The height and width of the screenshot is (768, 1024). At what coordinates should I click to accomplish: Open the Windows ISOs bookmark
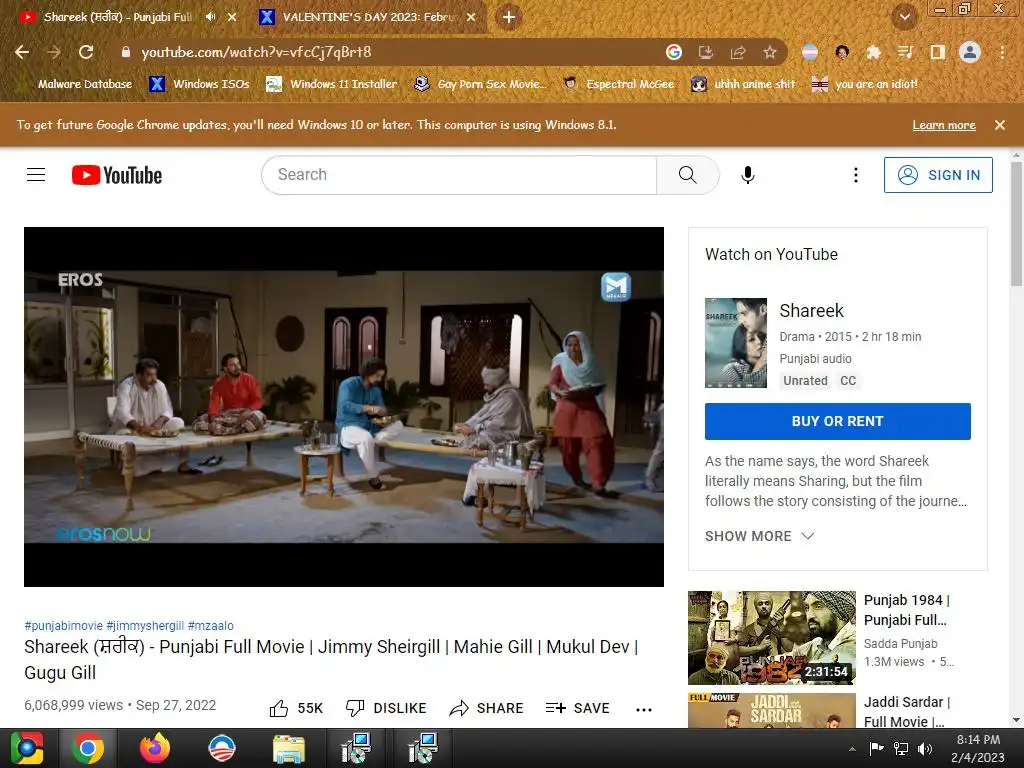point(199,84)
